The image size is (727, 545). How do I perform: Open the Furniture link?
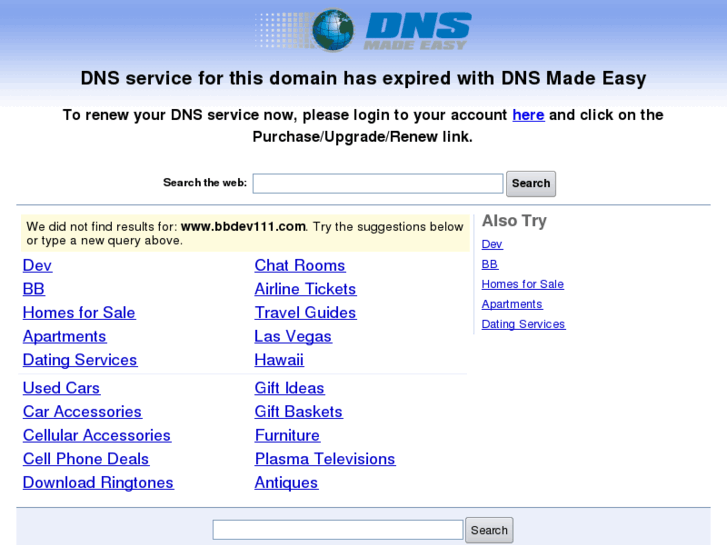(x=287, y=435)
